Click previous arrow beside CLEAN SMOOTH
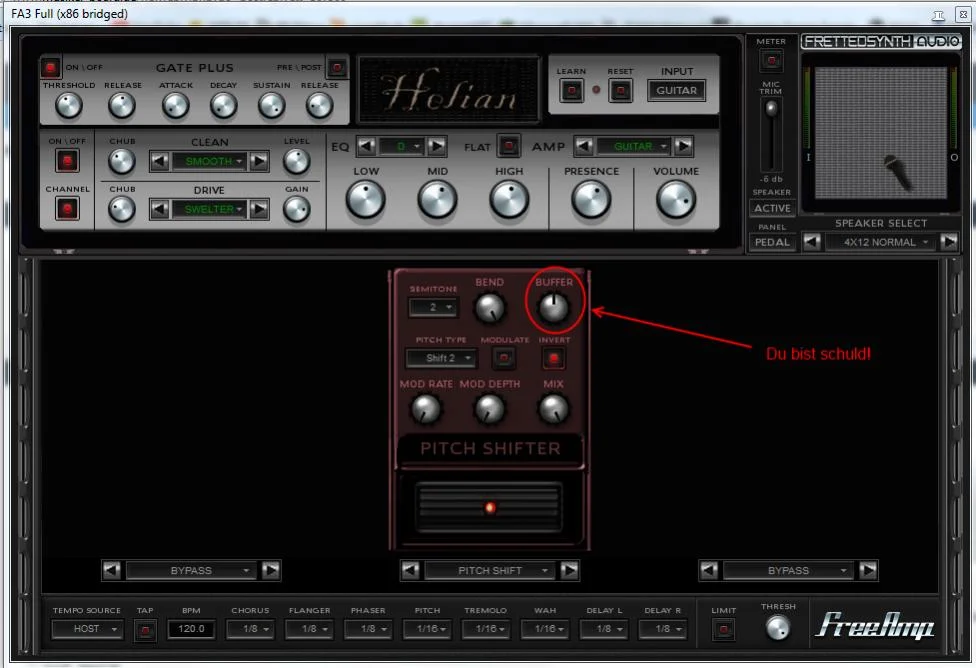The image size is (976, 668). (x=159, y=161)
